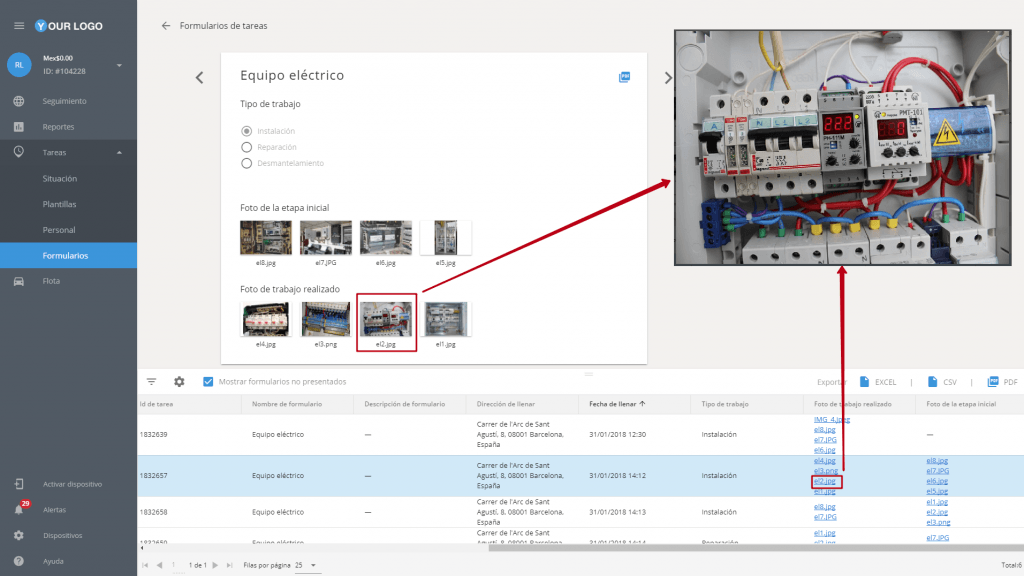Click the Dispositivos gear icon

pyautogui.click(x=19, y=535)
